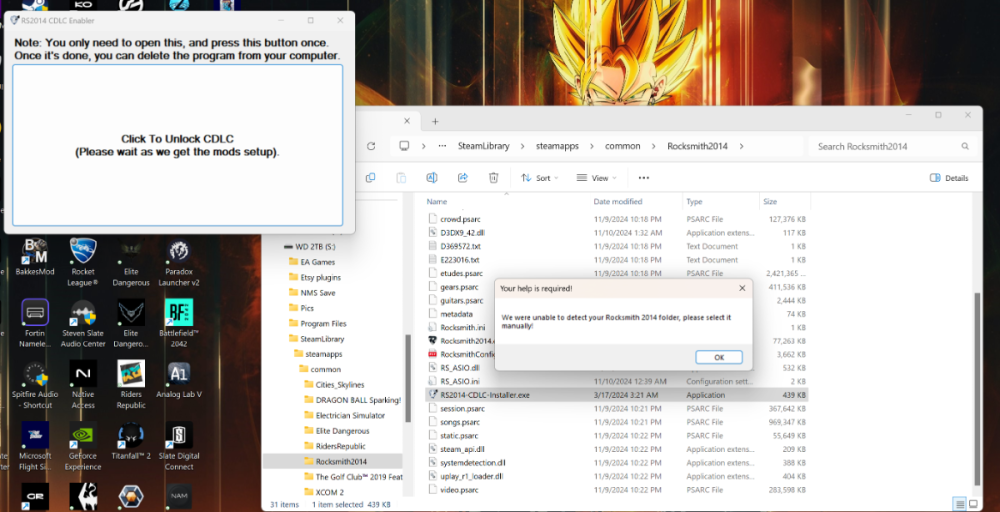Image resolution: width=1000 pixels, height=512 pixels.
Task: Select Cities_Skylines folder in navigation tree
Action: 340,384
